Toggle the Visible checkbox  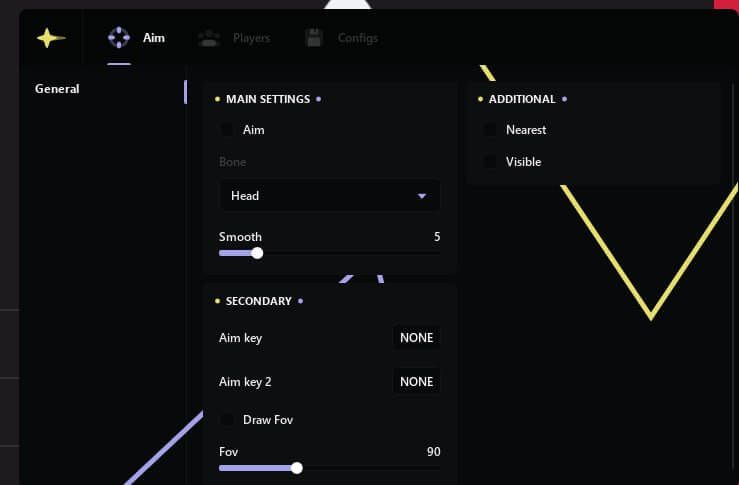(x=490, y=162)
